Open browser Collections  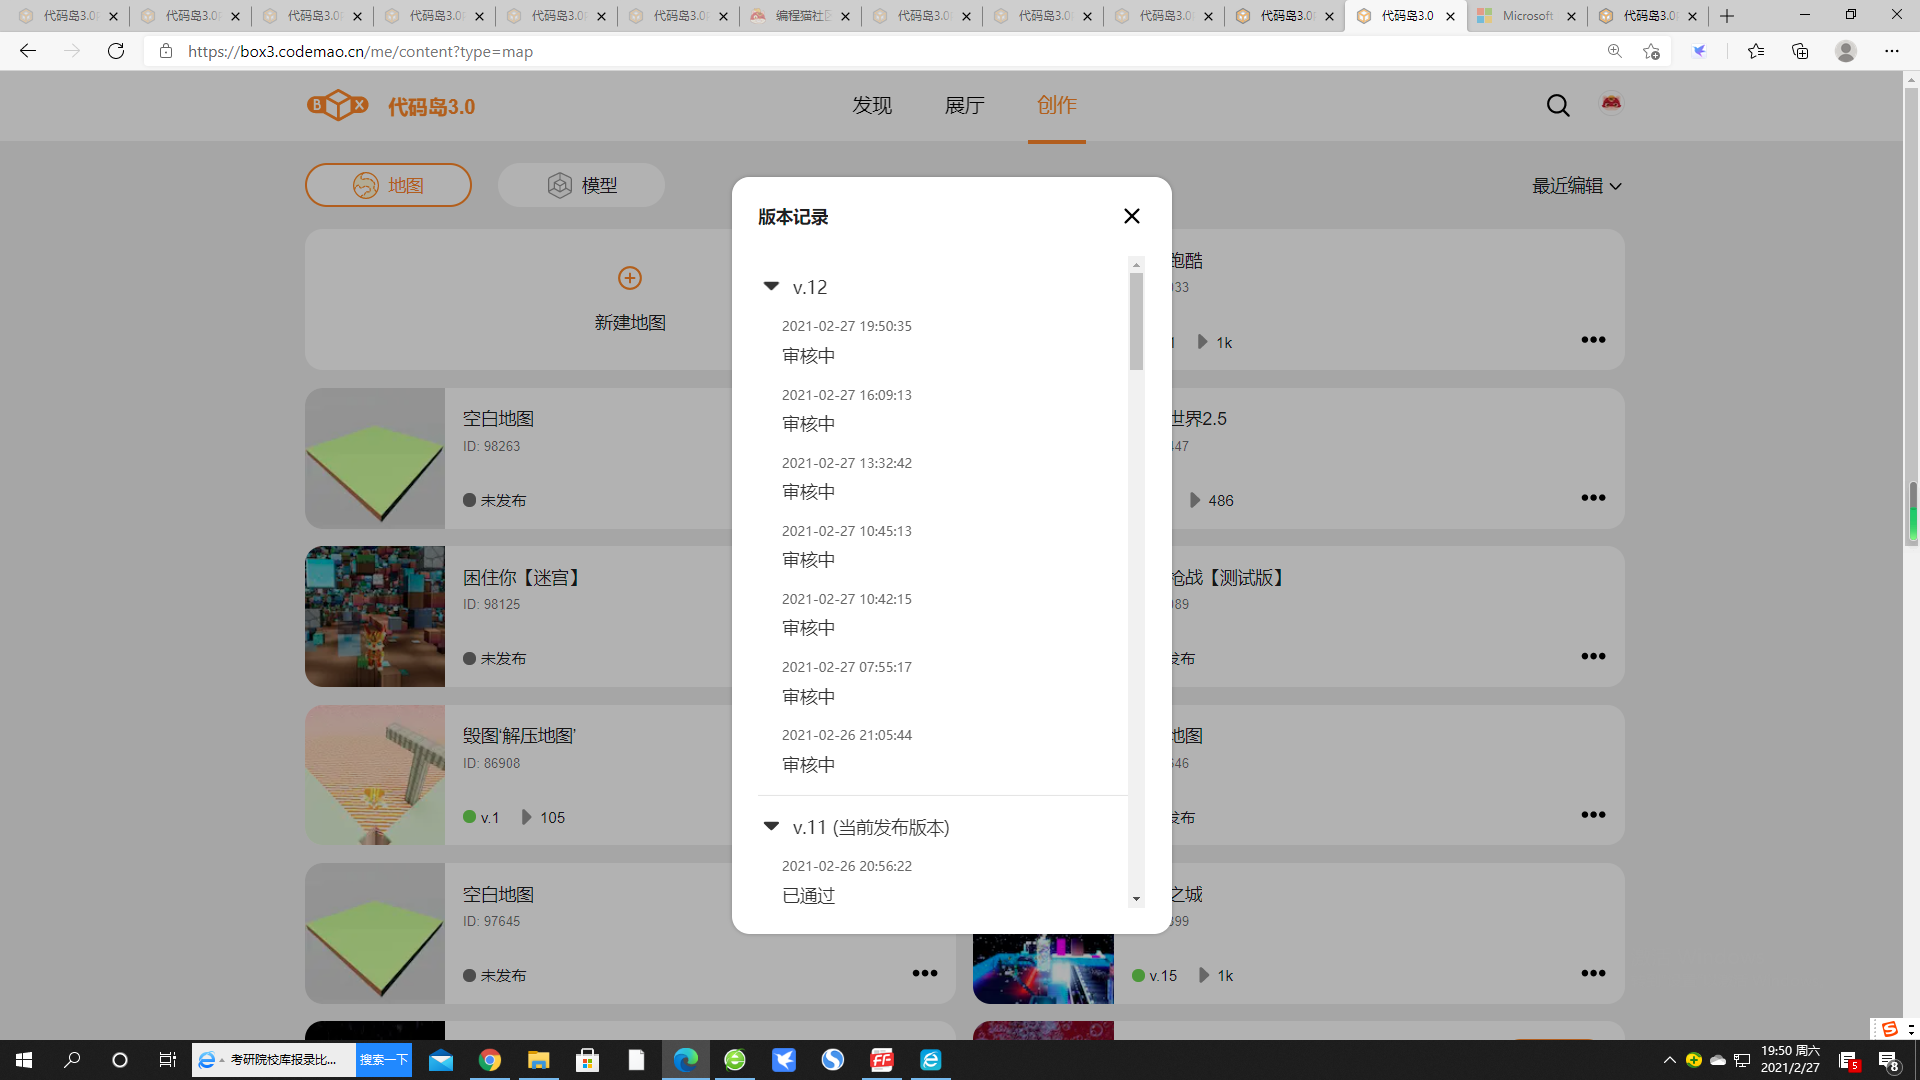coord(1800,51)
